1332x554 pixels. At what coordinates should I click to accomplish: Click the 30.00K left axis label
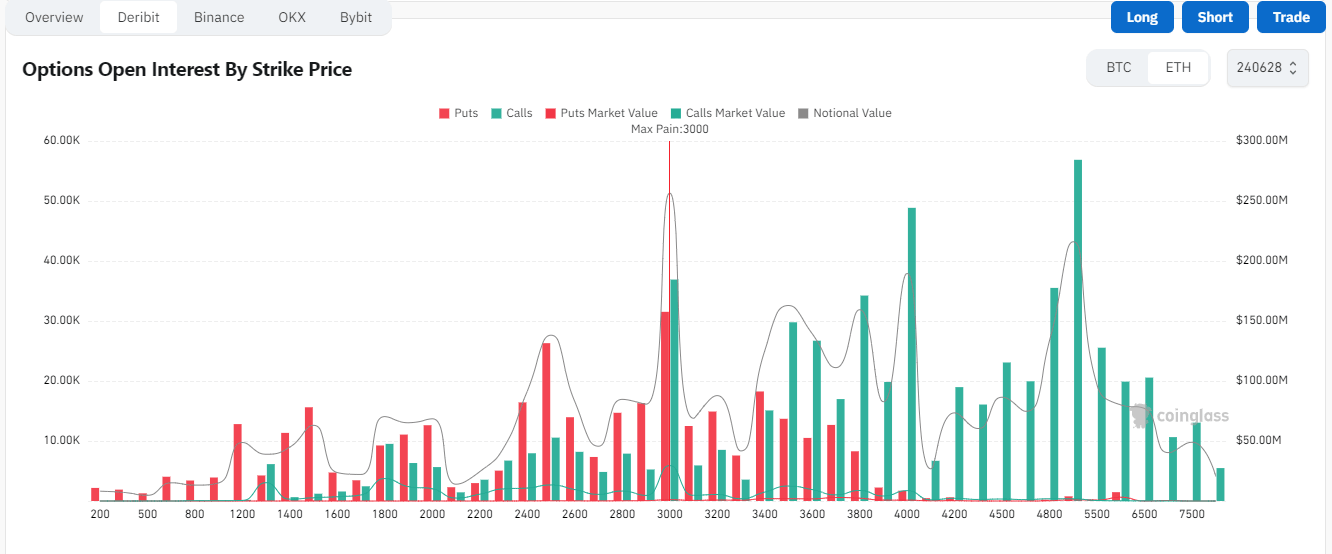coord(61,320)
